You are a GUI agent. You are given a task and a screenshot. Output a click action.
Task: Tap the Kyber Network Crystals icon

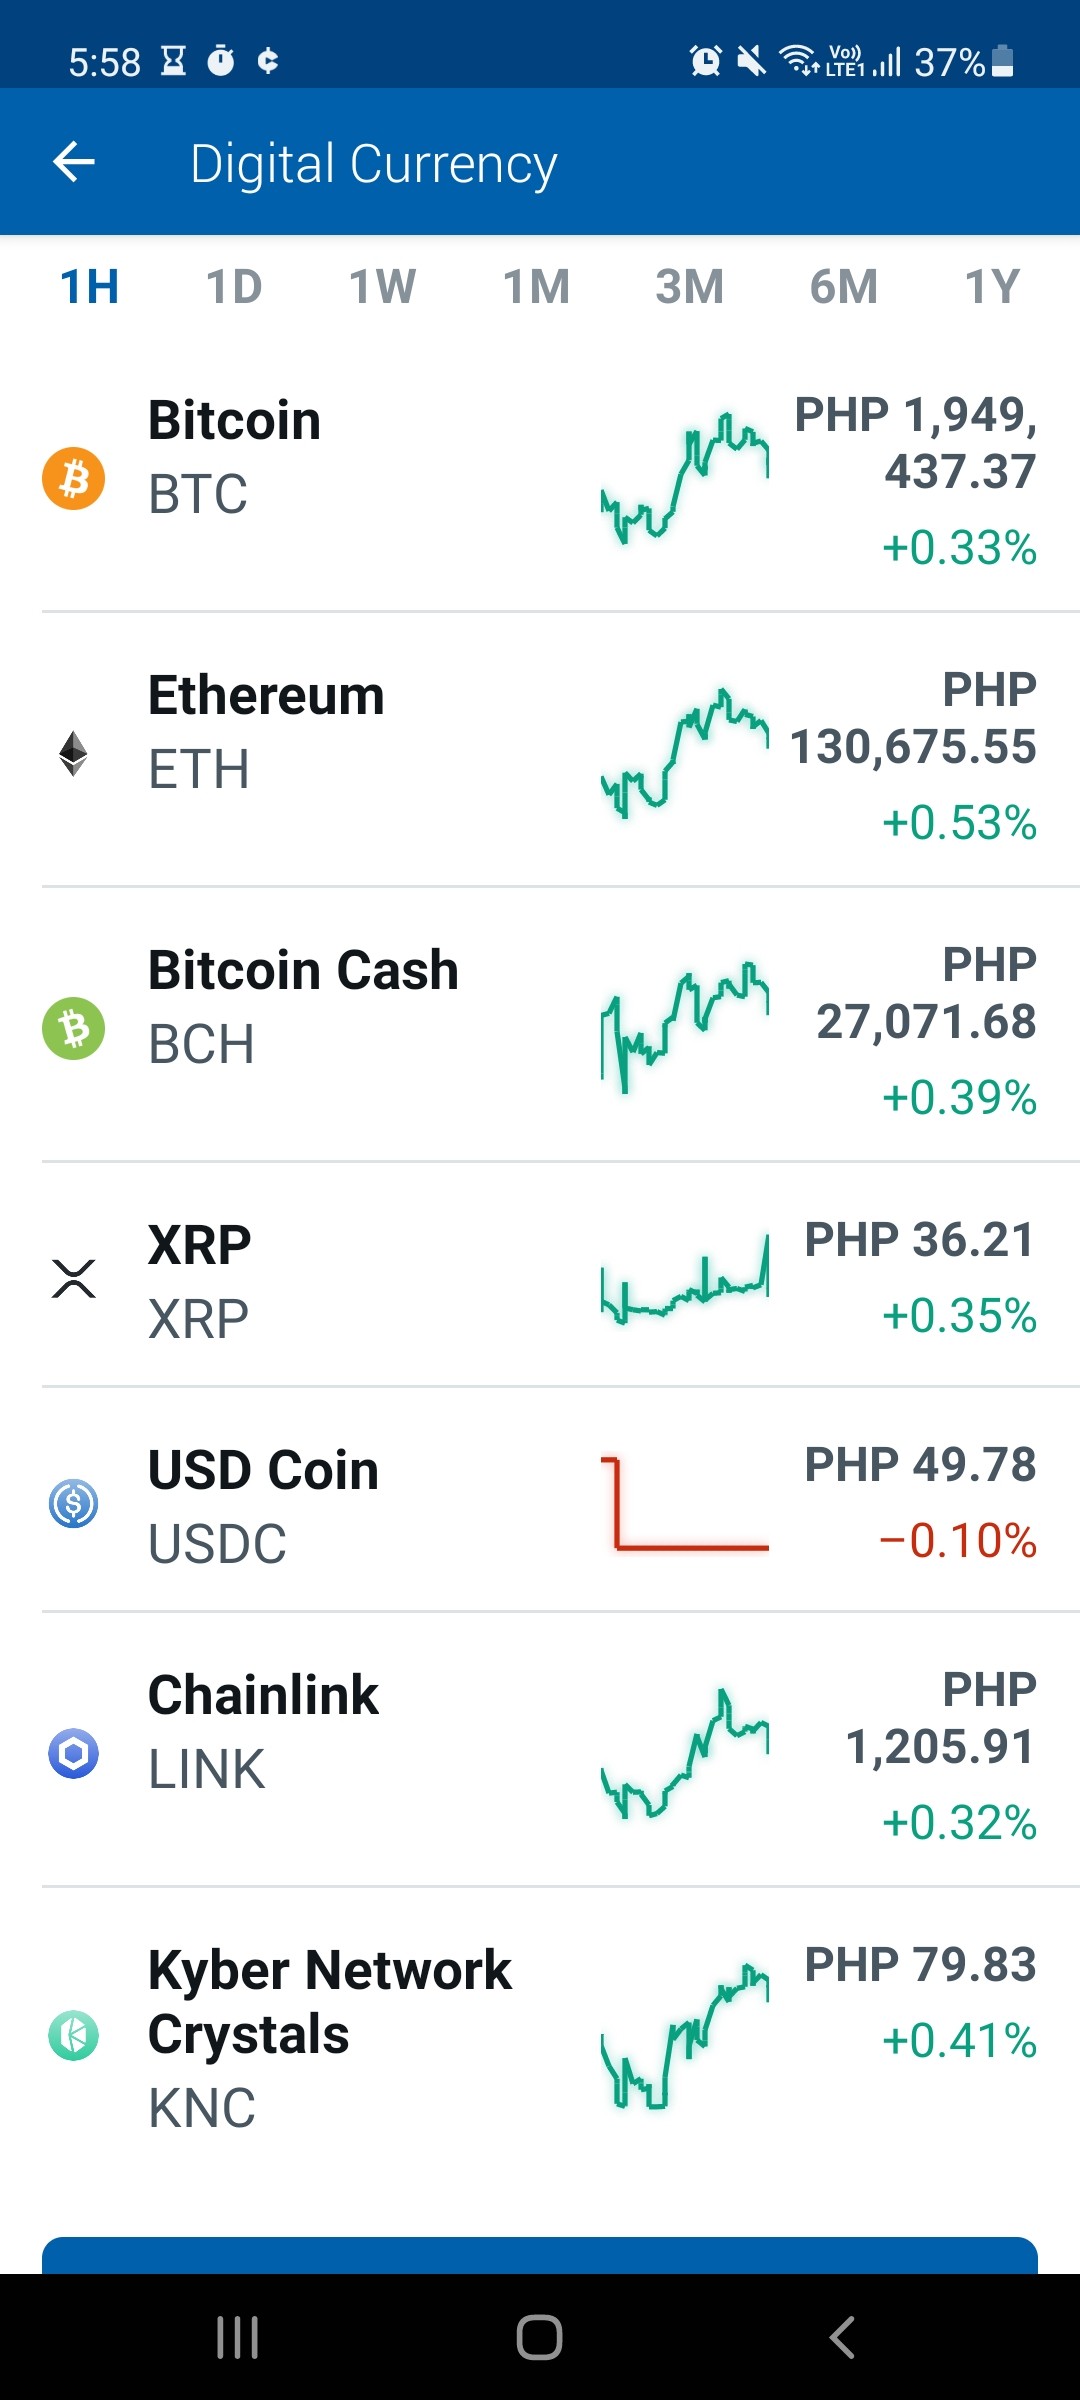point(73,2035)
